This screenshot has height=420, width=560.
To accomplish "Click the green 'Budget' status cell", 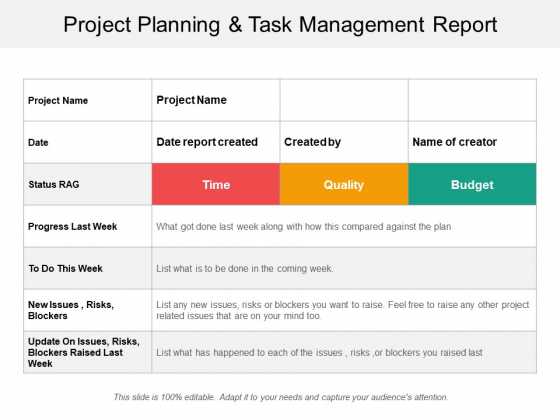I will pyautogui.click(x=472, y=184).
